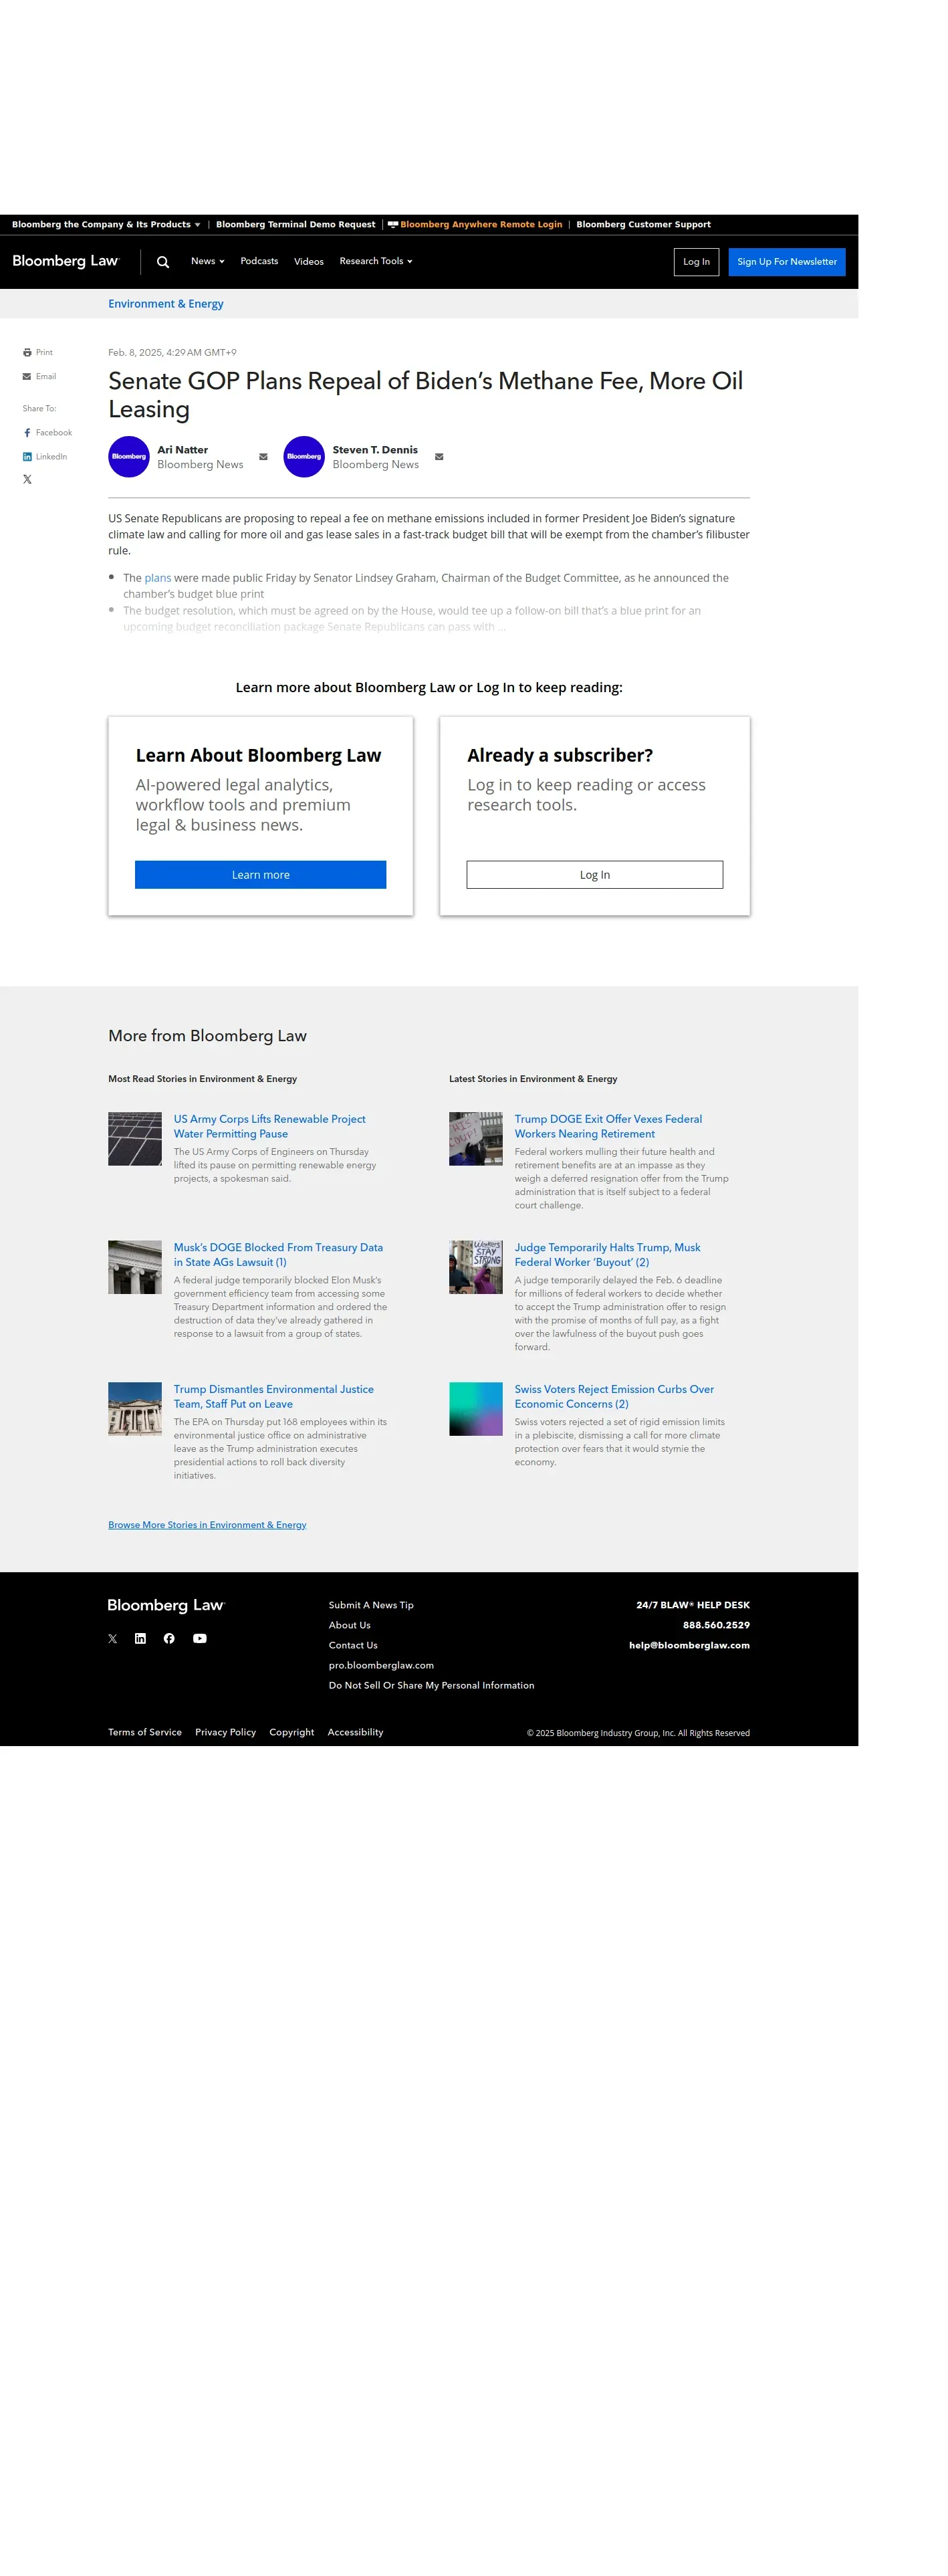Expand the Research Tools dropdown
Image resolution: width=948 pixels, height=2576 pixels.
coord(376,261)
